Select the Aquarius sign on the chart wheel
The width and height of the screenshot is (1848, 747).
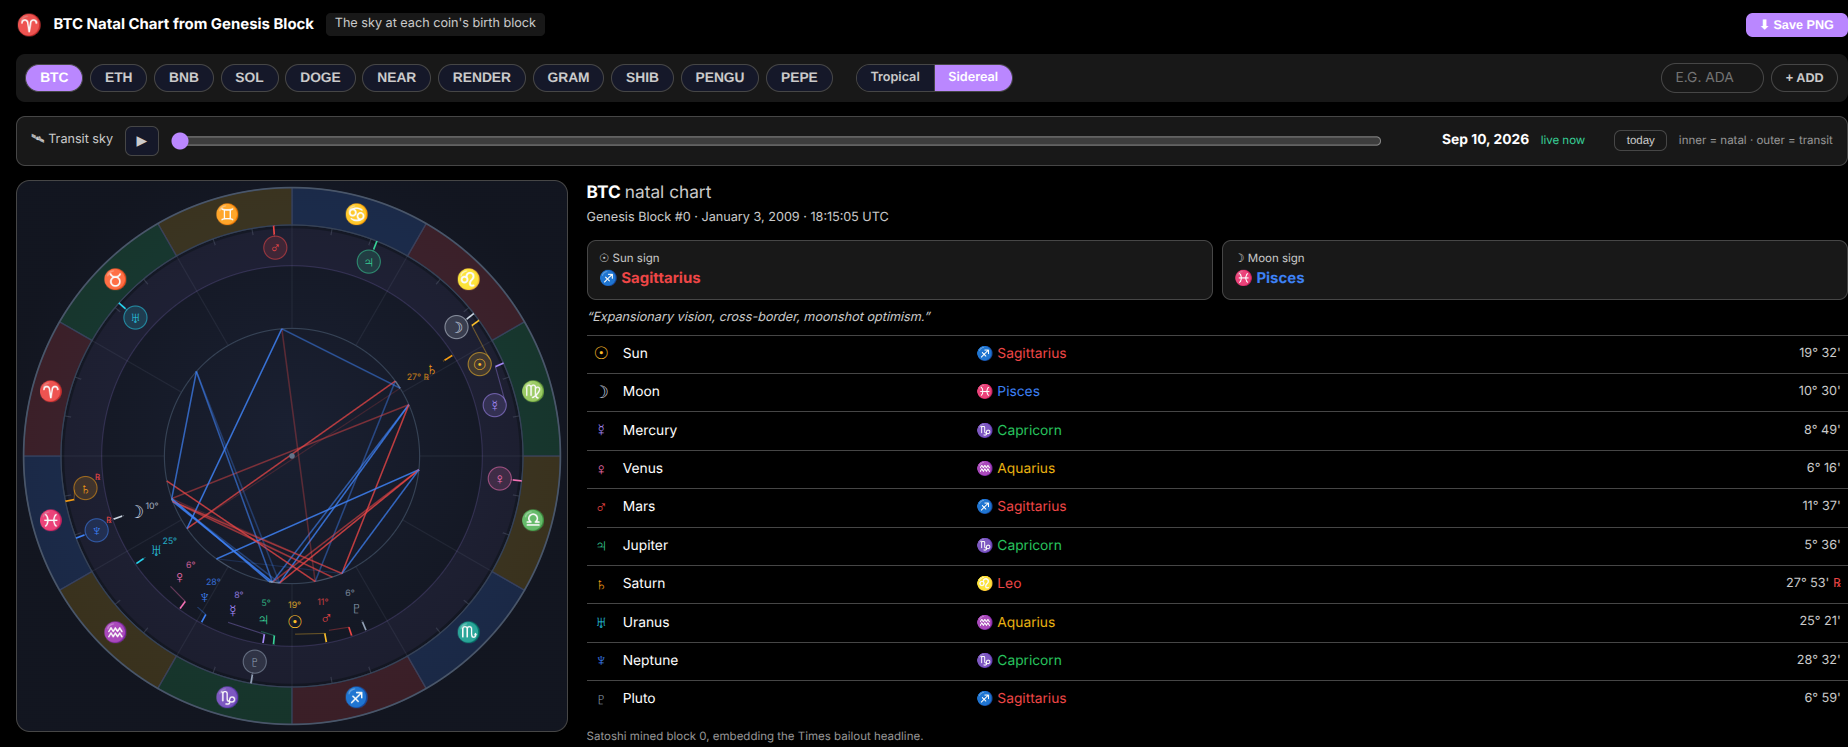pos(116,631)
